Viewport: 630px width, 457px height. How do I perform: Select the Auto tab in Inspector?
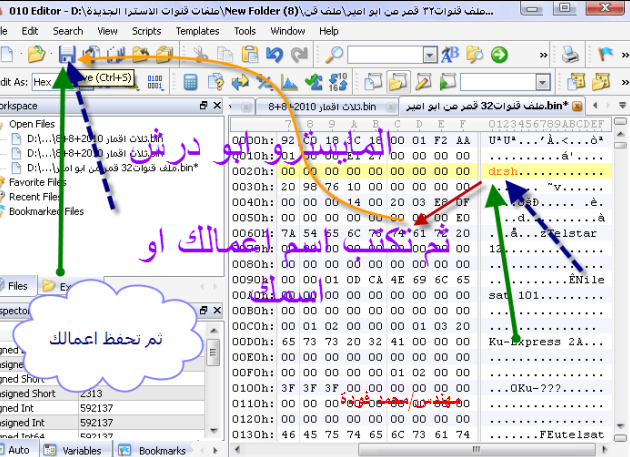[x=17, y=450]
